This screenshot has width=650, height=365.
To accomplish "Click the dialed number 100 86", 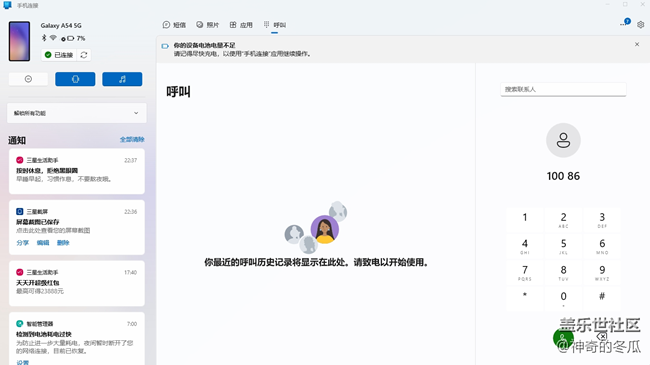I will tap(563, 176).
